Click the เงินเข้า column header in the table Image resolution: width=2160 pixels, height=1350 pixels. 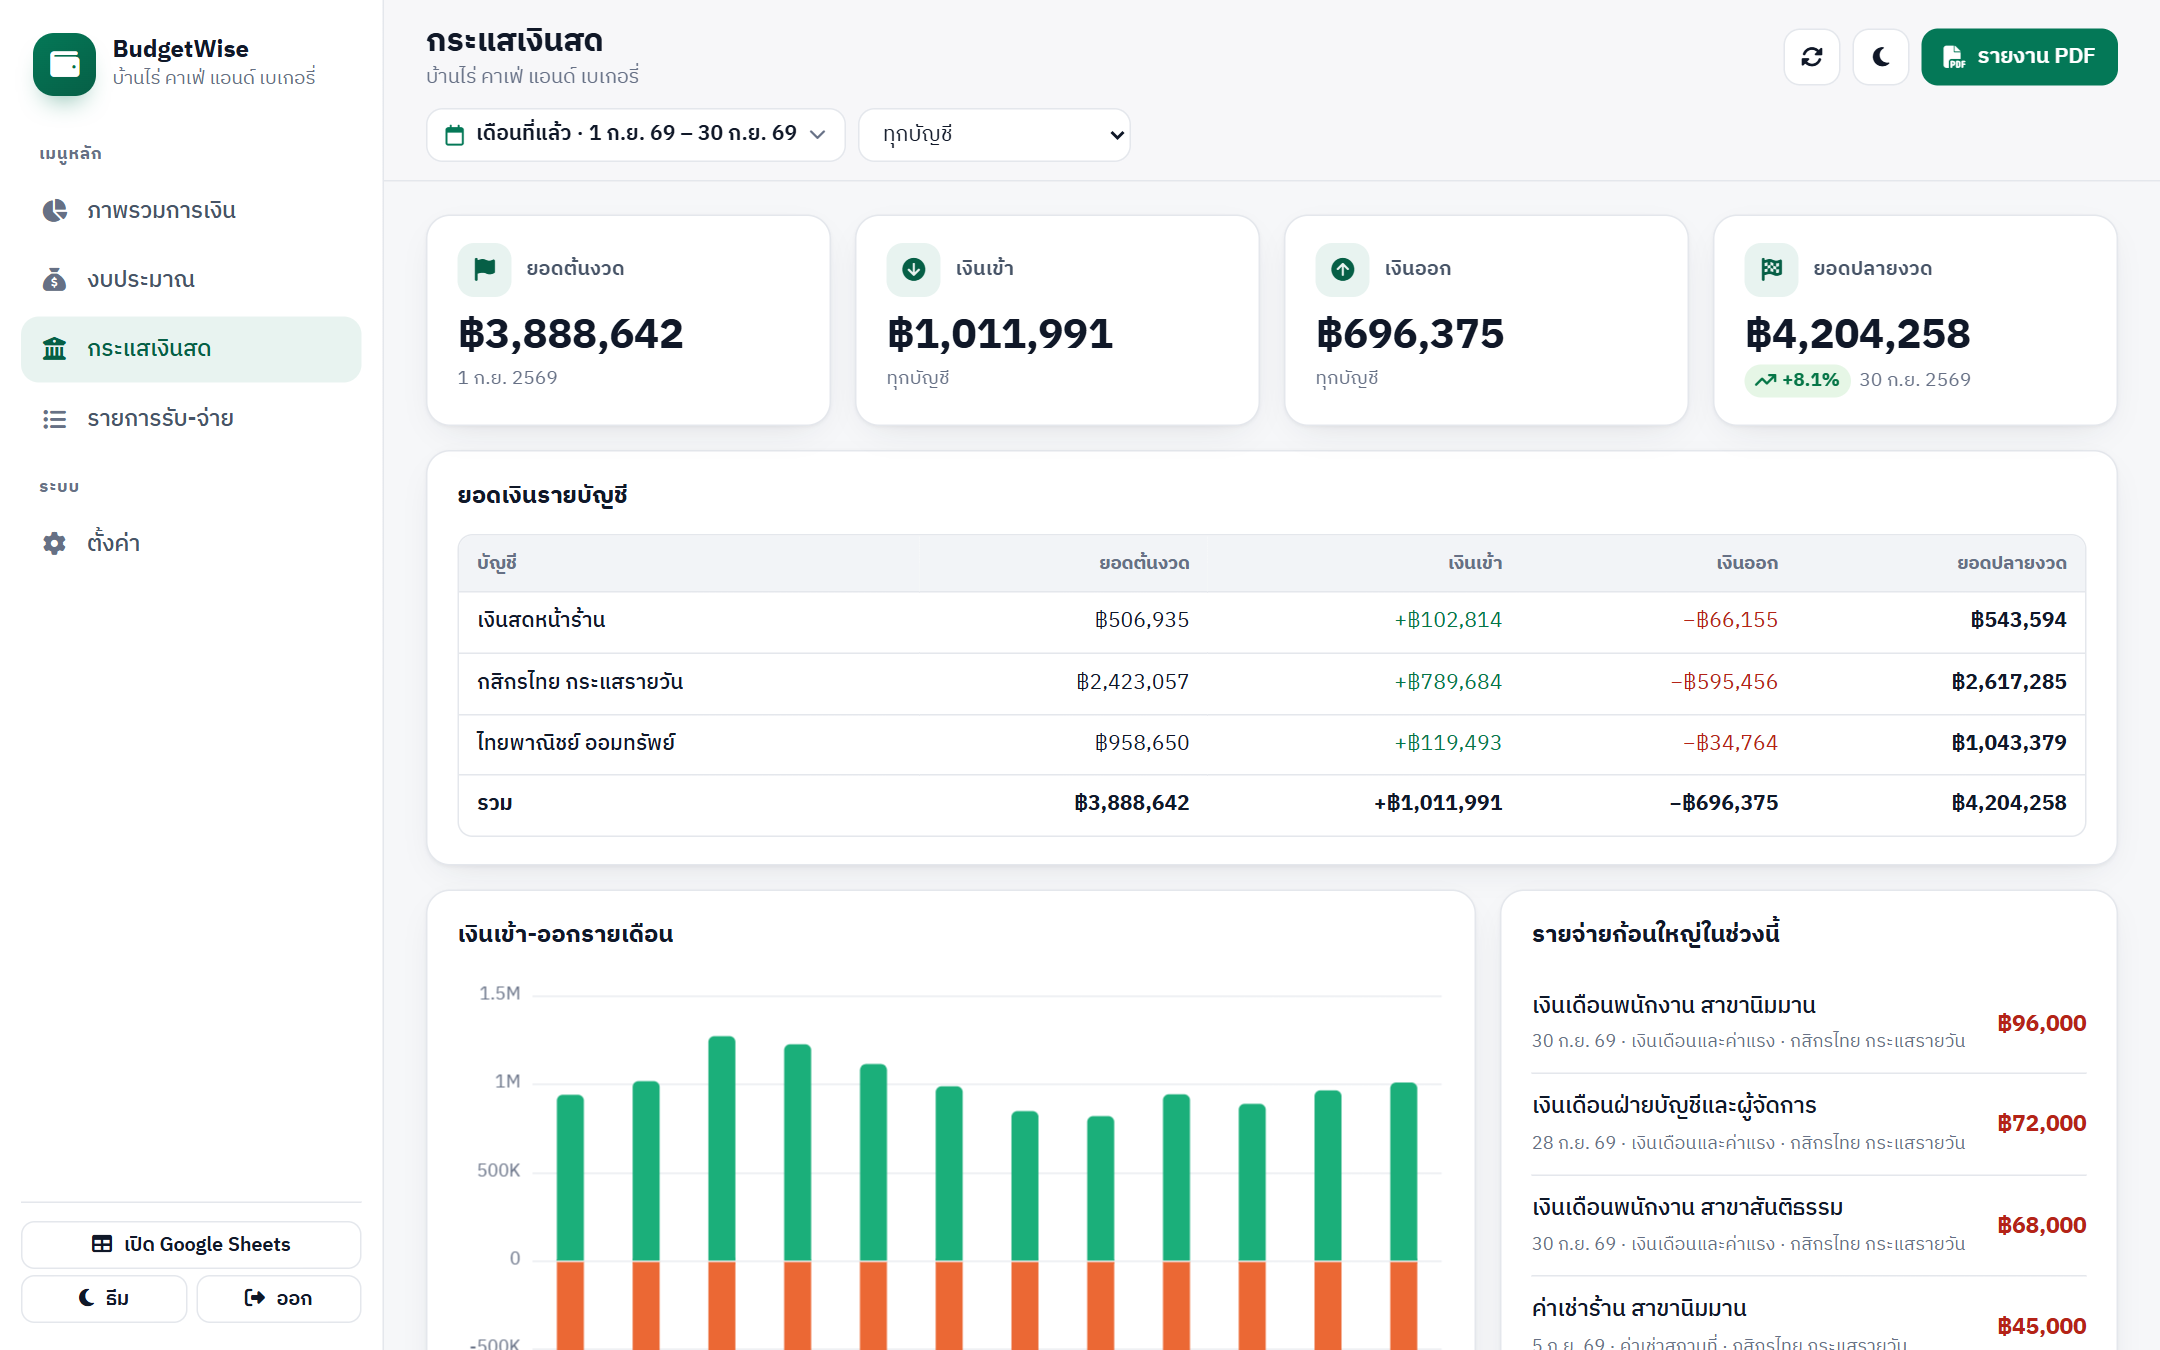click(1475, 563)
